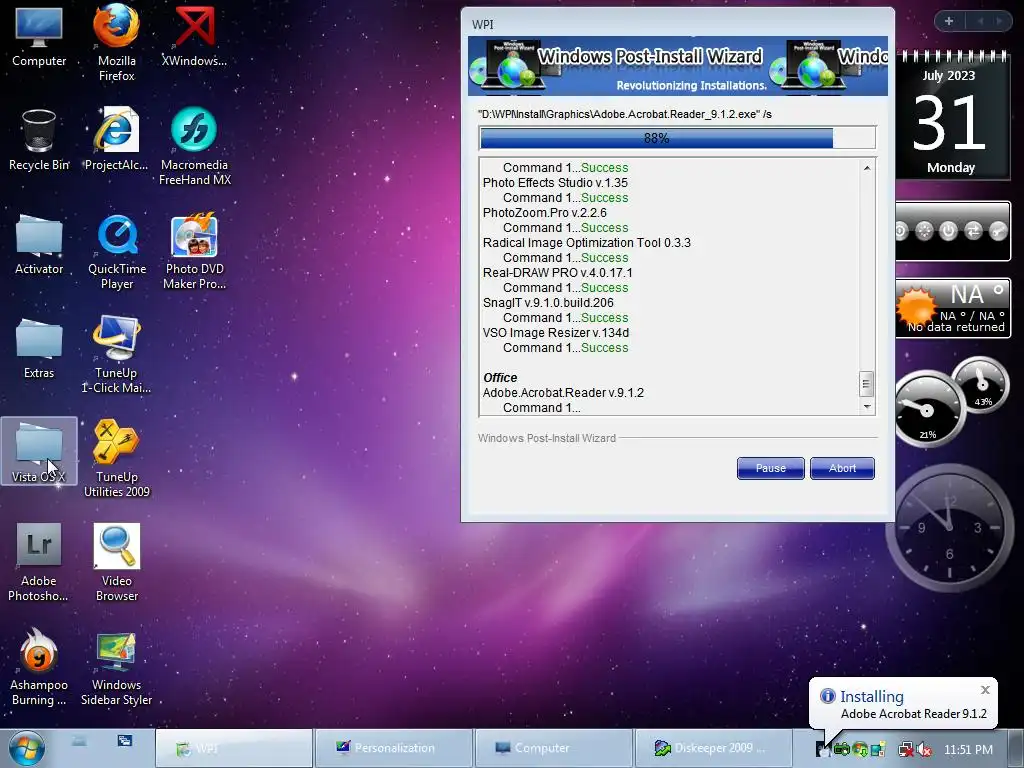Select the PhotoZoom.Pro v.2.2.6 log line

545,213
